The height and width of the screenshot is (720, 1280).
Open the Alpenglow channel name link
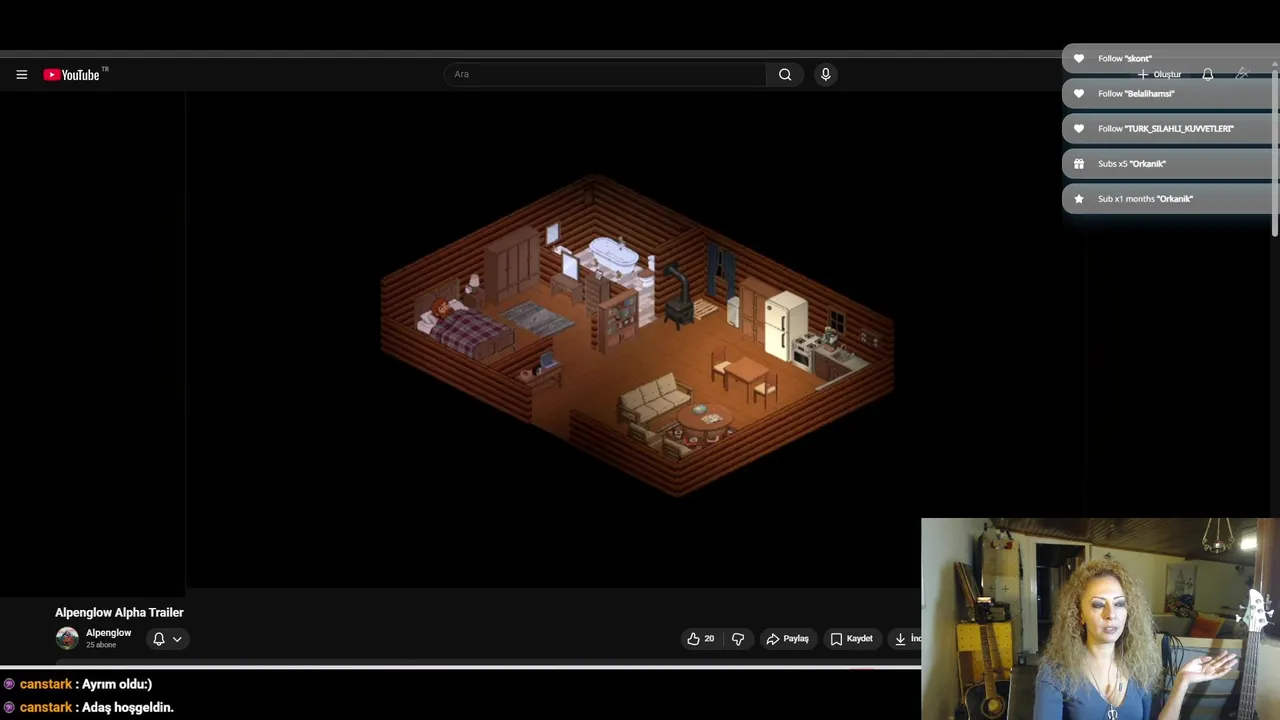(x=108, y=633)
